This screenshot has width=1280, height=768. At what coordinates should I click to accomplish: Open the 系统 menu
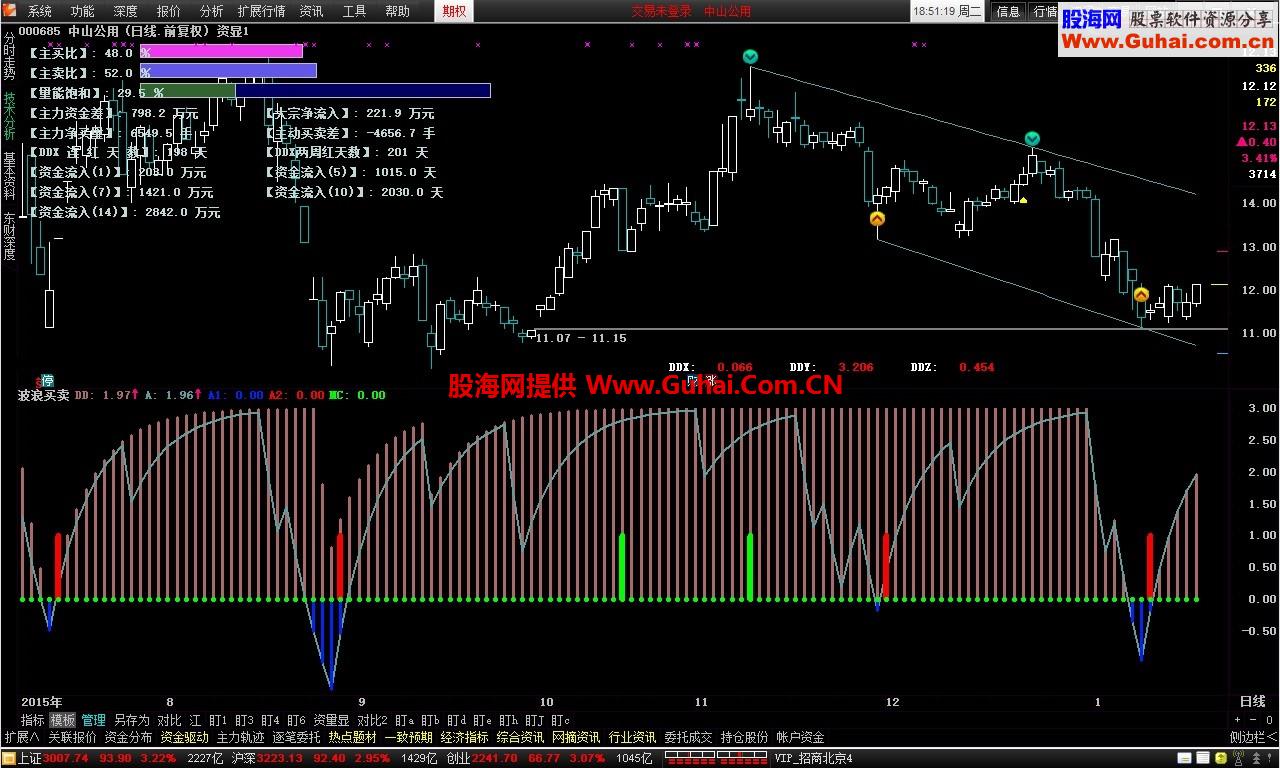(x=40, y=11)
